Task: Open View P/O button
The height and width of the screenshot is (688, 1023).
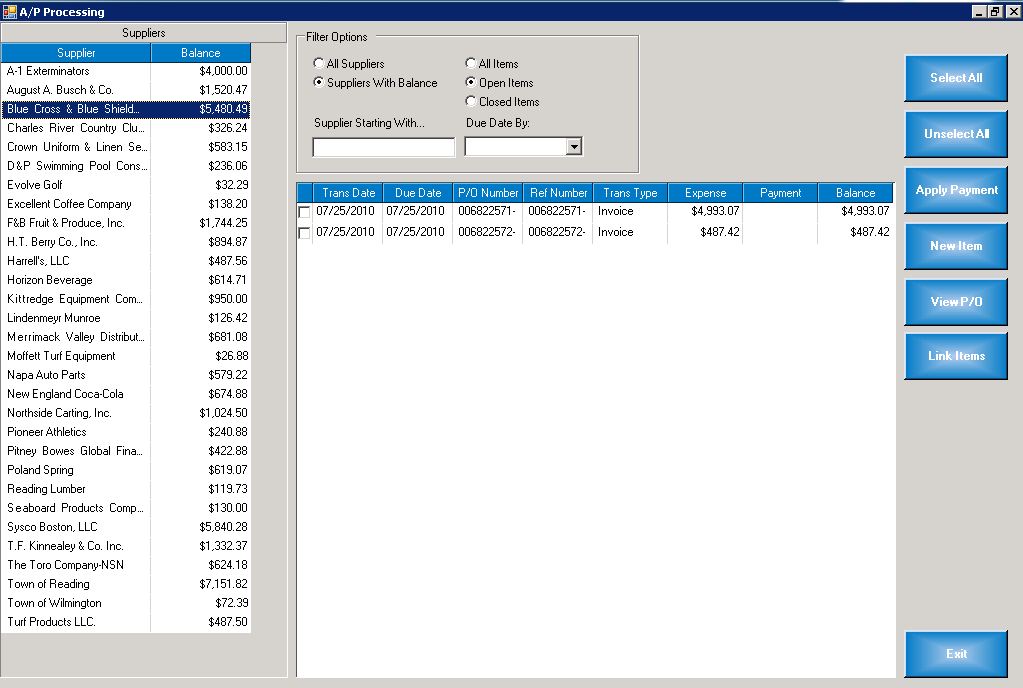Action: 956,302
